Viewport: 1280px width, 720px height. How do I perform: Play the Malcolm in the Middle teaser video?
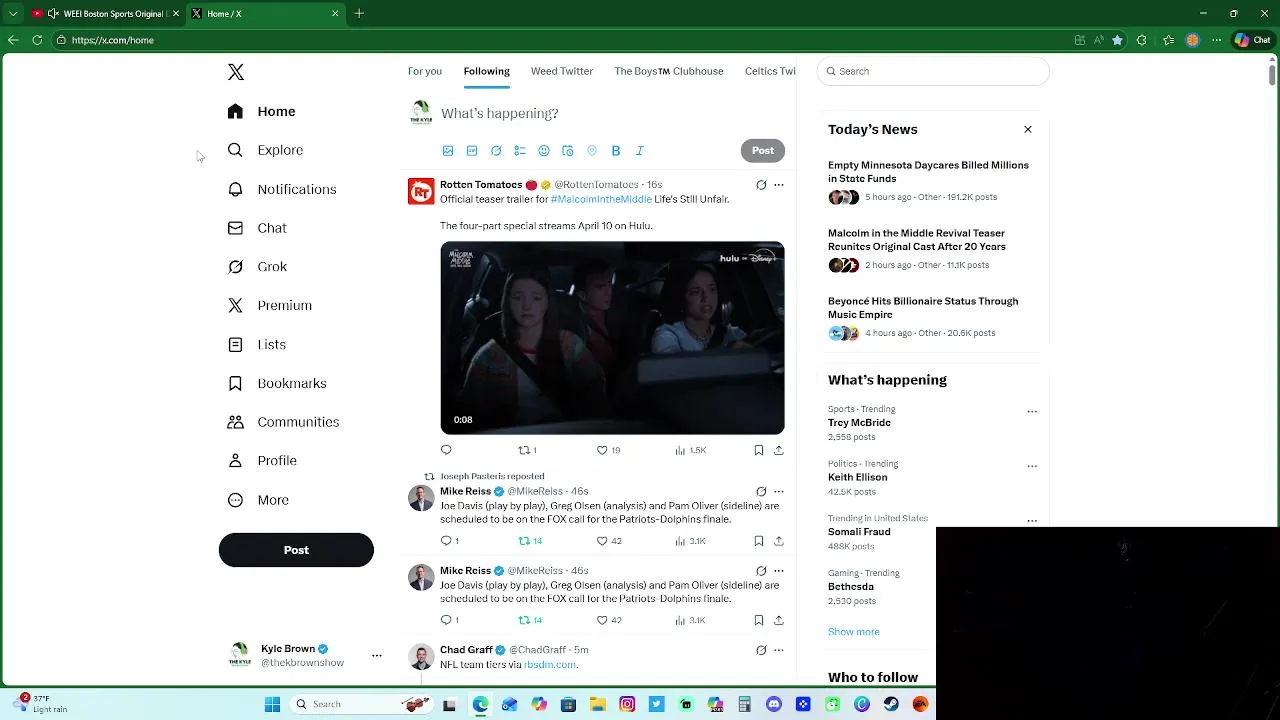point(613,338)
